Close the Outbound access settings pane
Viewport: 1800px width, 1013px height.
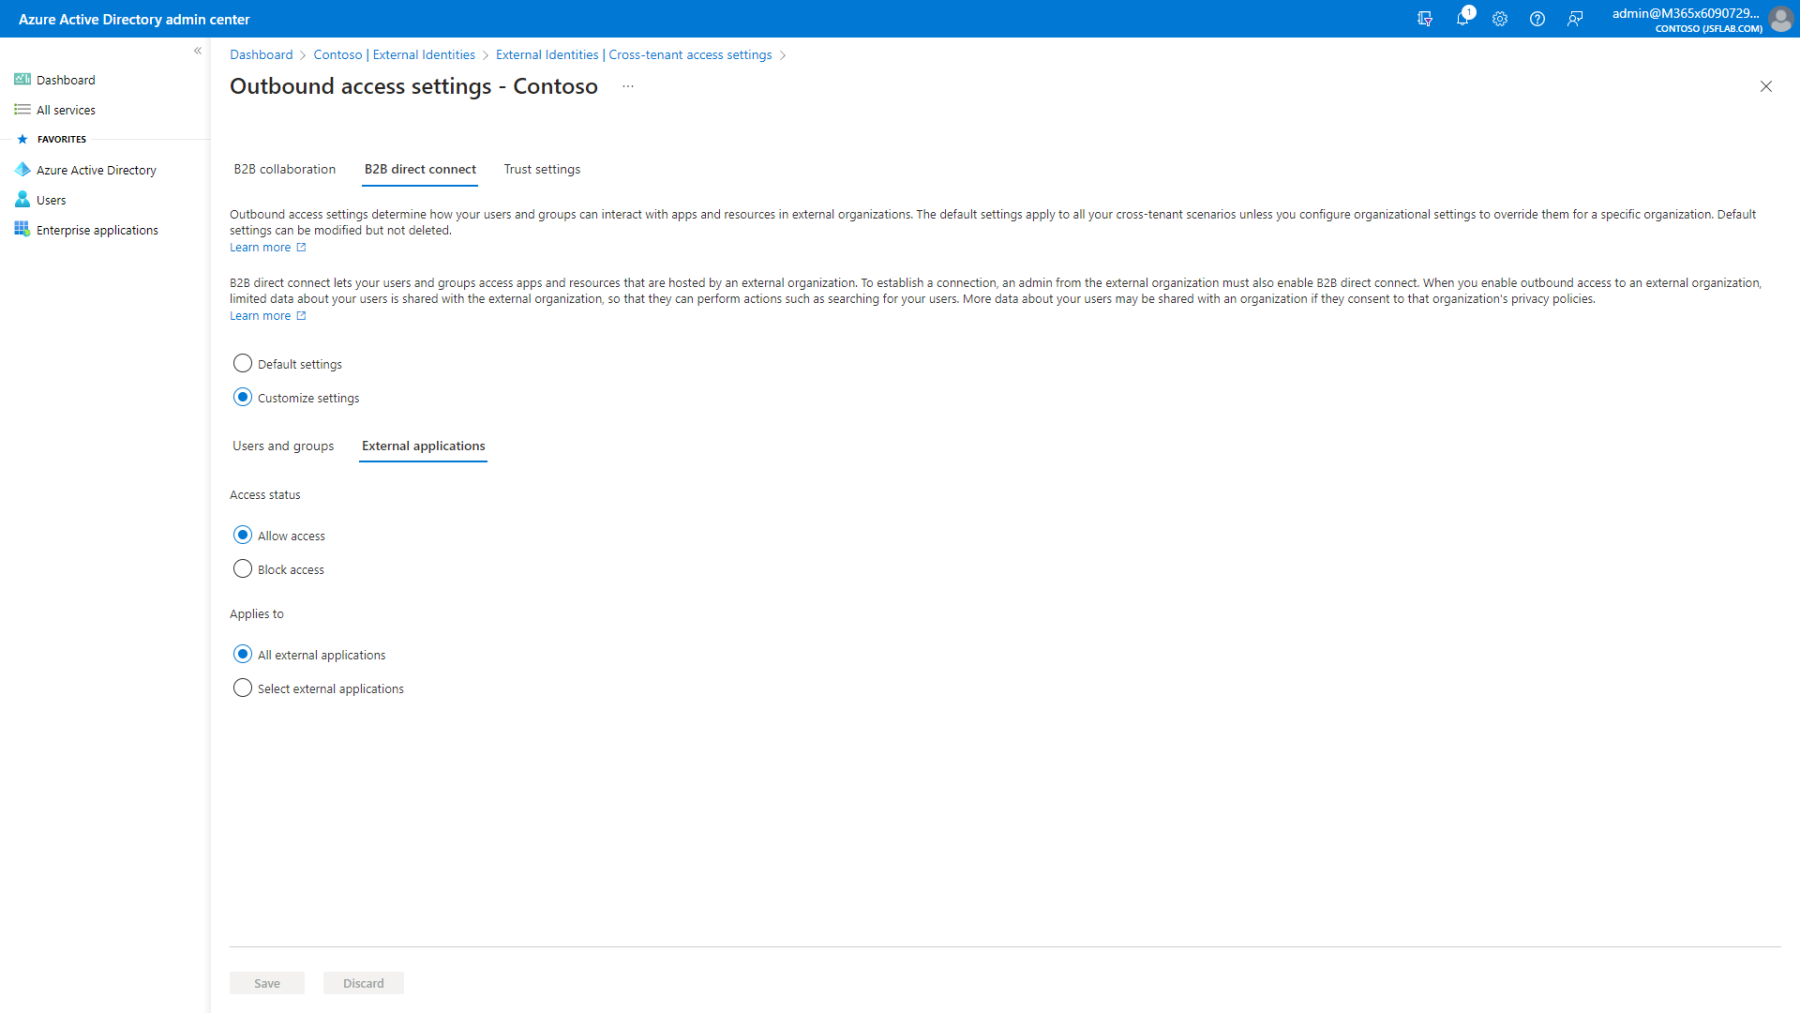1766,86
